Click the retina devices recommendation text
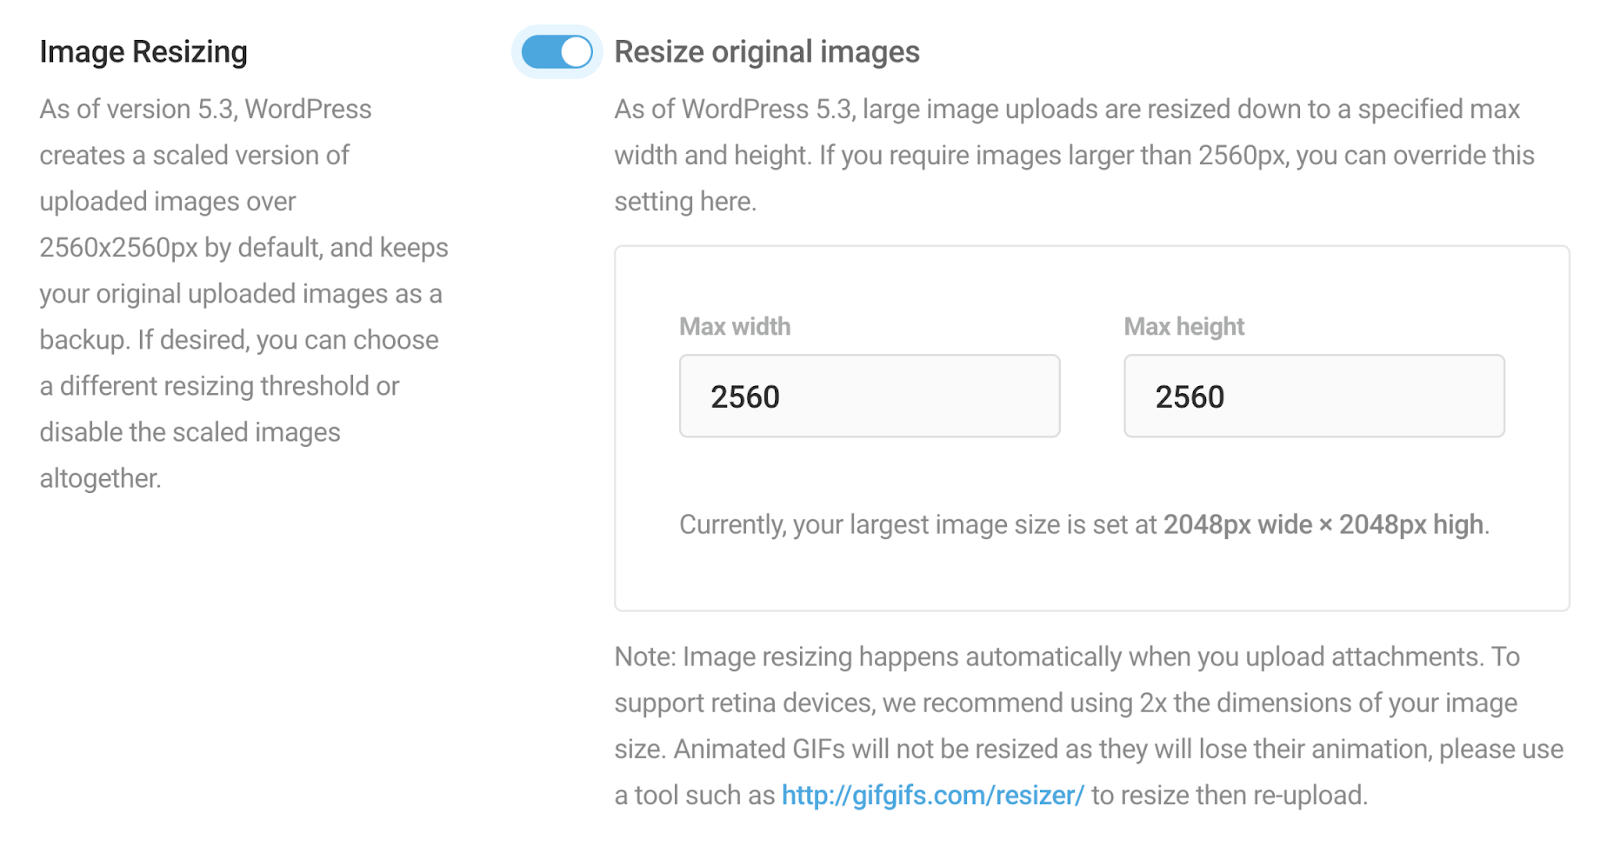1600x847 pixels. 1063,702
